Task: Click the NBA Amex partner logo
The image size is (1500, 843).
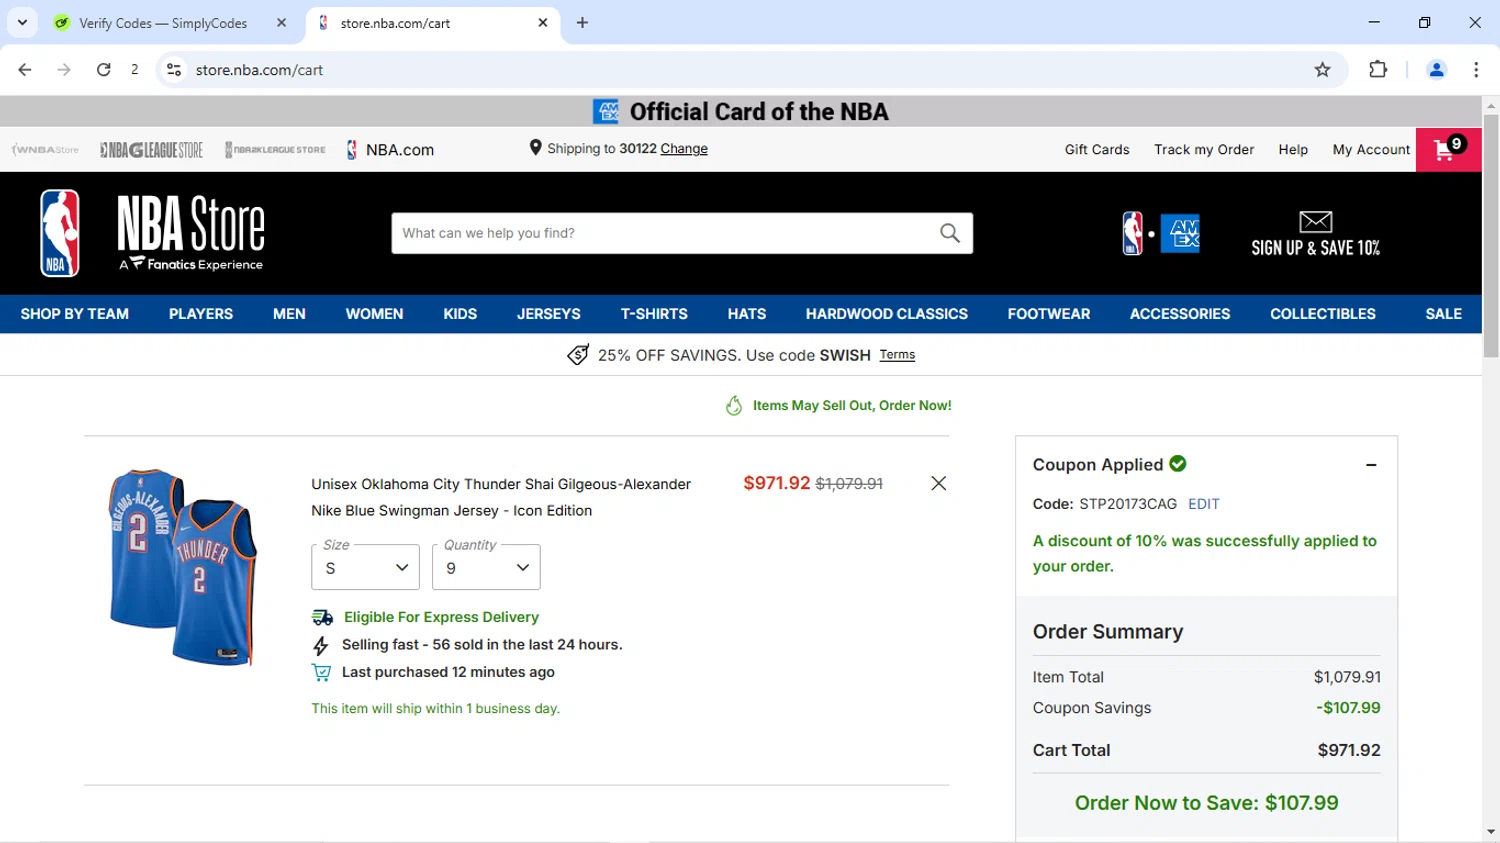Action: coord(1160,233)
